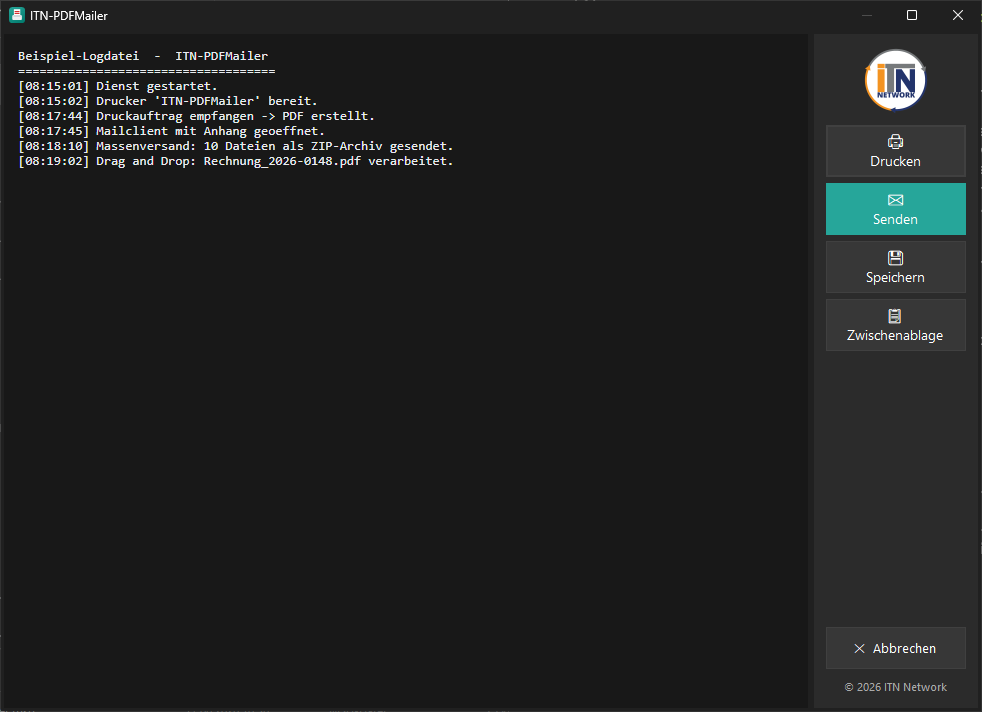Click the printer icon above Drucken
This screenshot has height=712, width=982.
coord(896,142)
